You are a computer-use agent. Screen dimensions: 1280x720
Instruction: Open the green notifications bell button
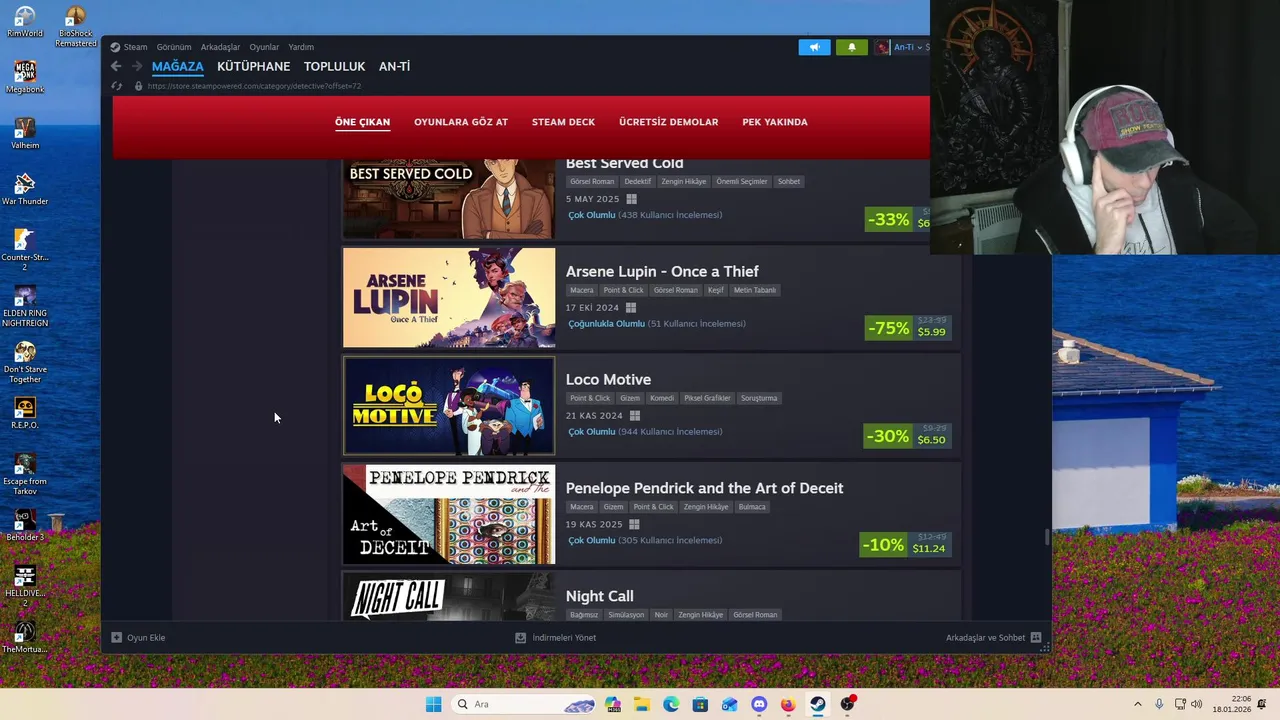click(x=852, y=47)
